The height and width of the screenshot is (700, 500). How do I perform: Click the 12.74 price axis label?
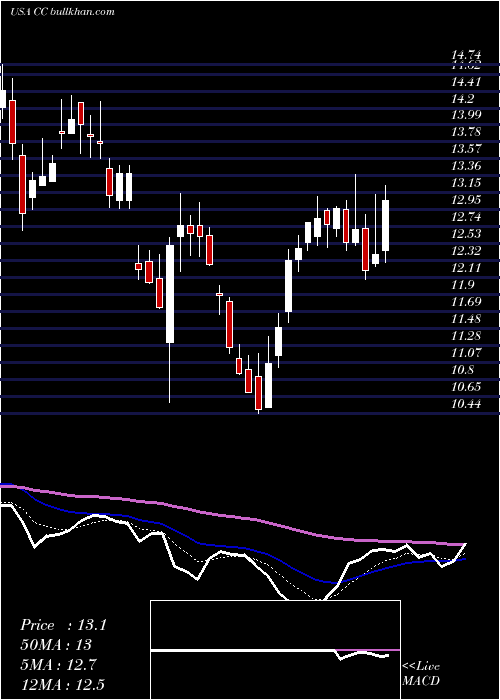pyautogui.click(x=467, y=217)
